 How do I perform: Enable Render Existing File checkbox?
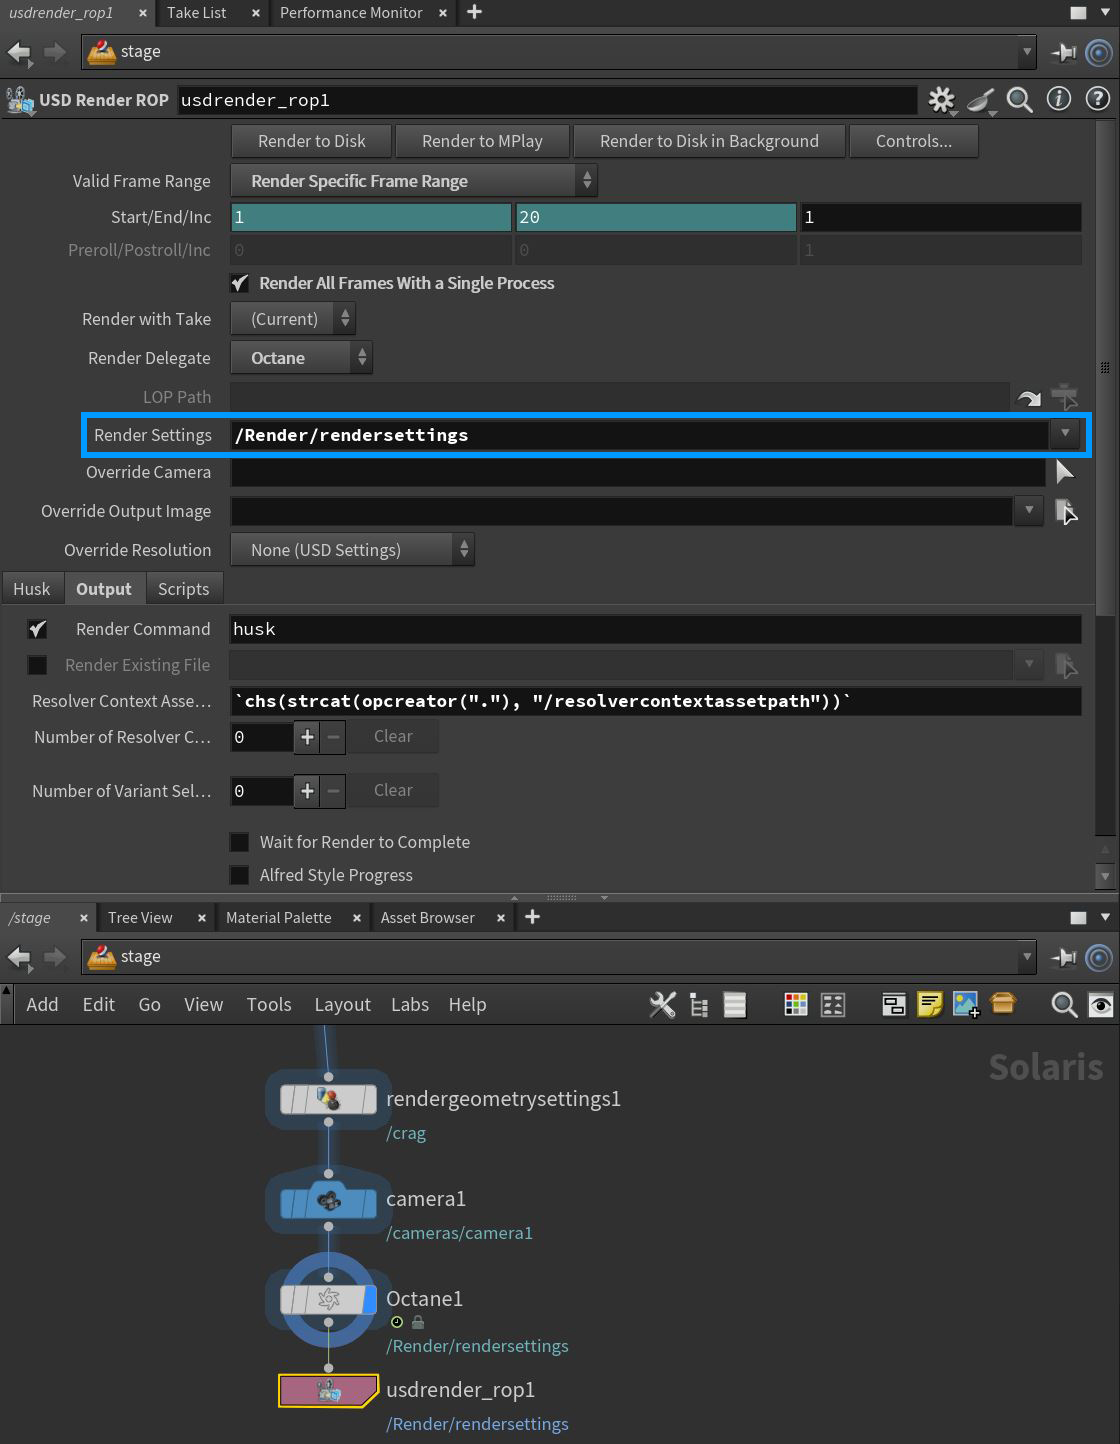37,664
